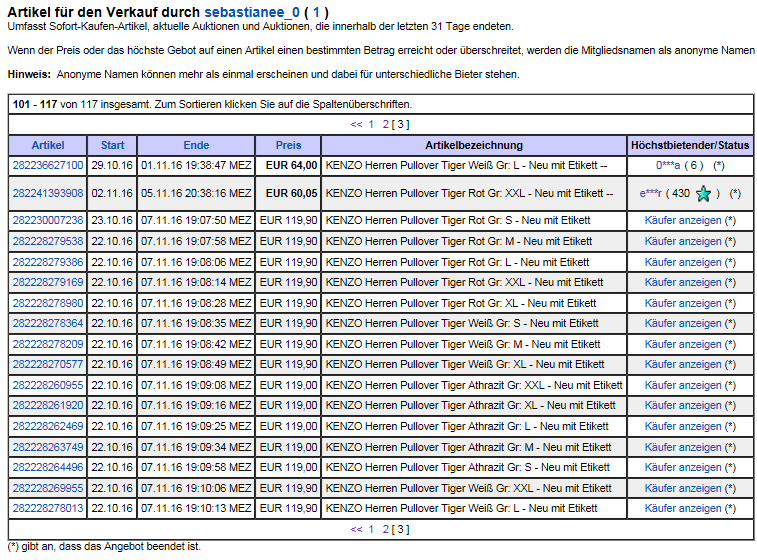Show buyer for Weiß Gr: XXL pullover
This screenshot has height=560, width=757.
point(683,489)
